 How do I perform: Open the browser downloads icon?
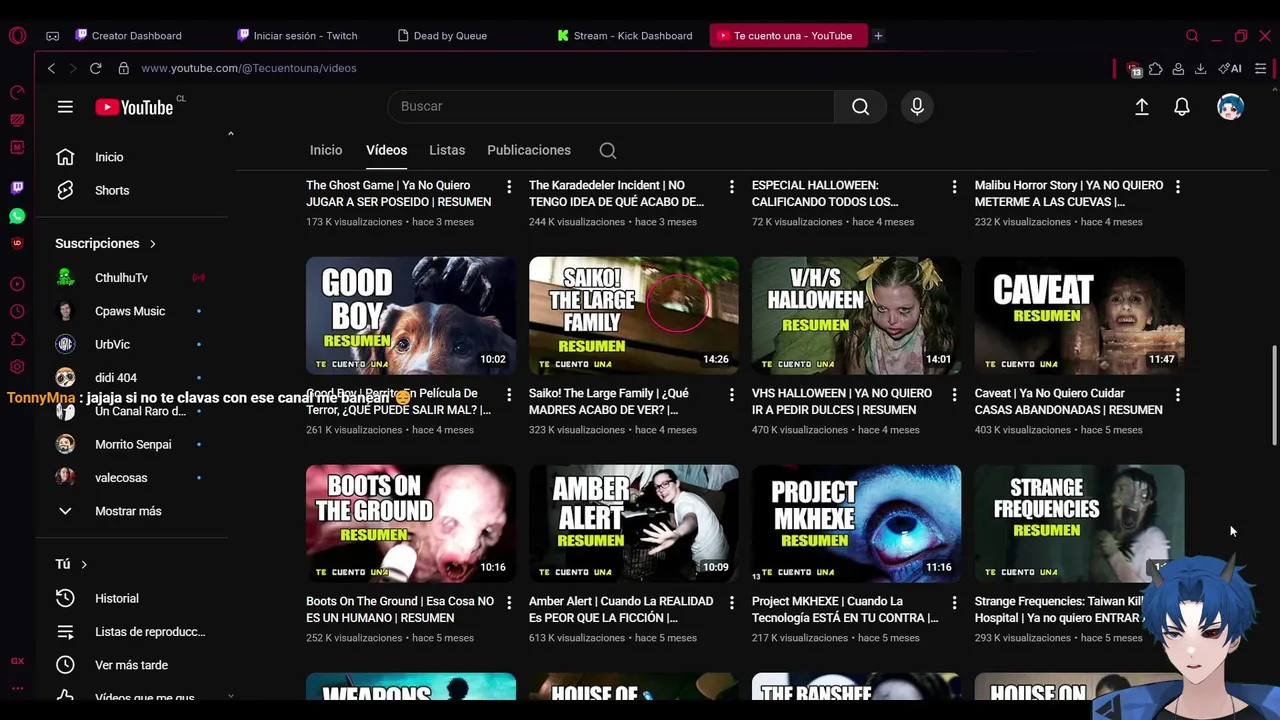coord(1200,68)
